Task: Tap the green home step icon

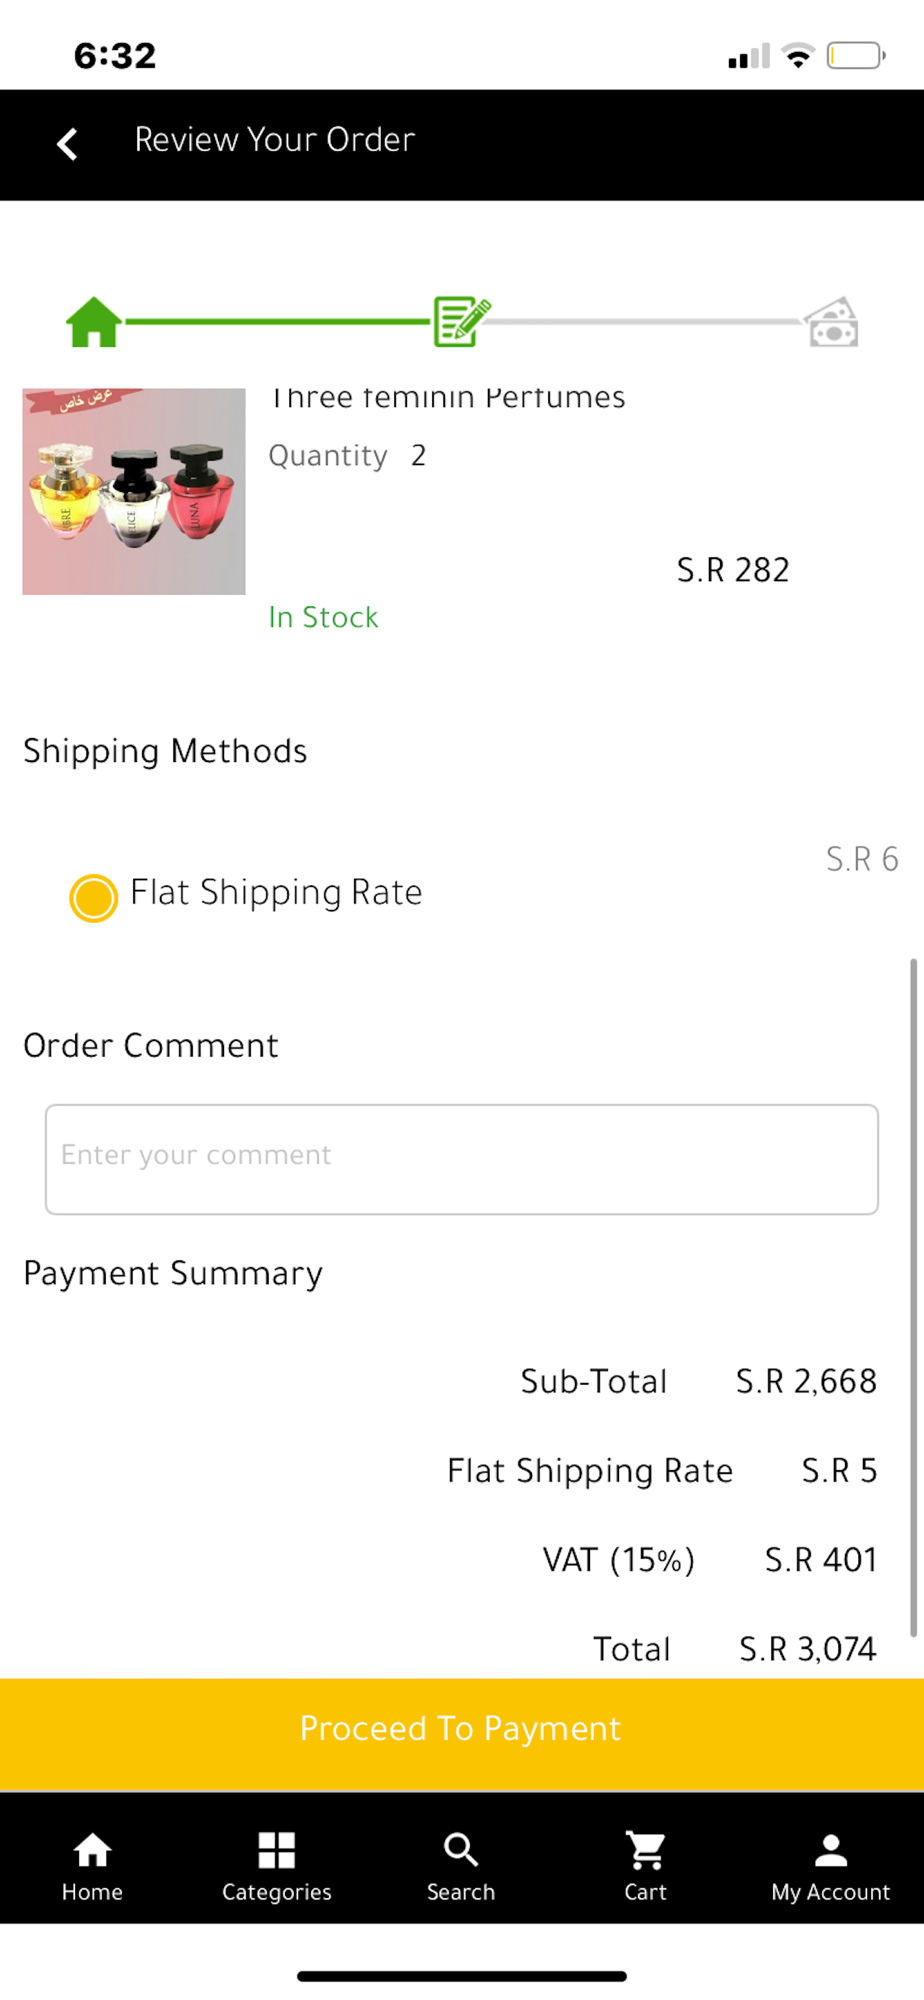Action: [94, 322]
